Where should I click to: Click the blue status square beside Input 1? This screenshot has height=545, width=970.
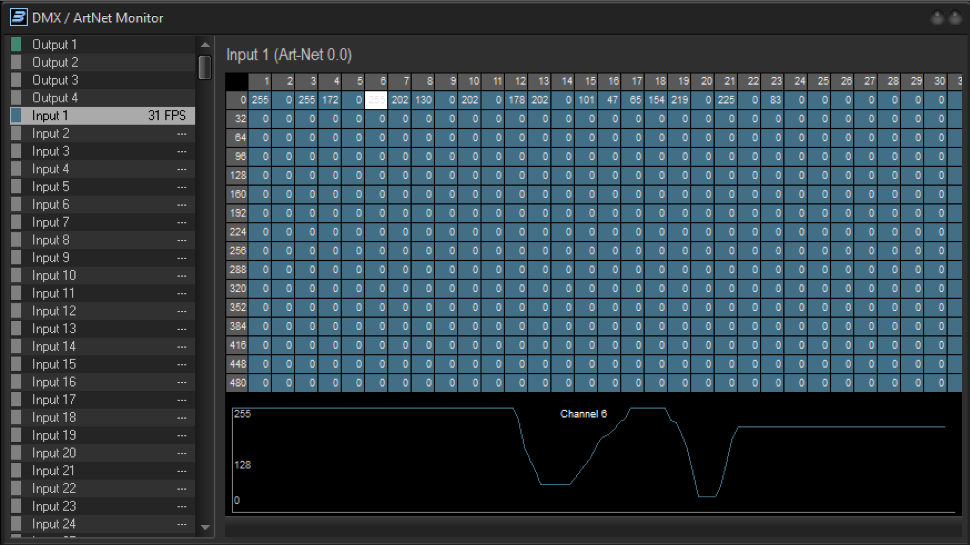[16, 115]
